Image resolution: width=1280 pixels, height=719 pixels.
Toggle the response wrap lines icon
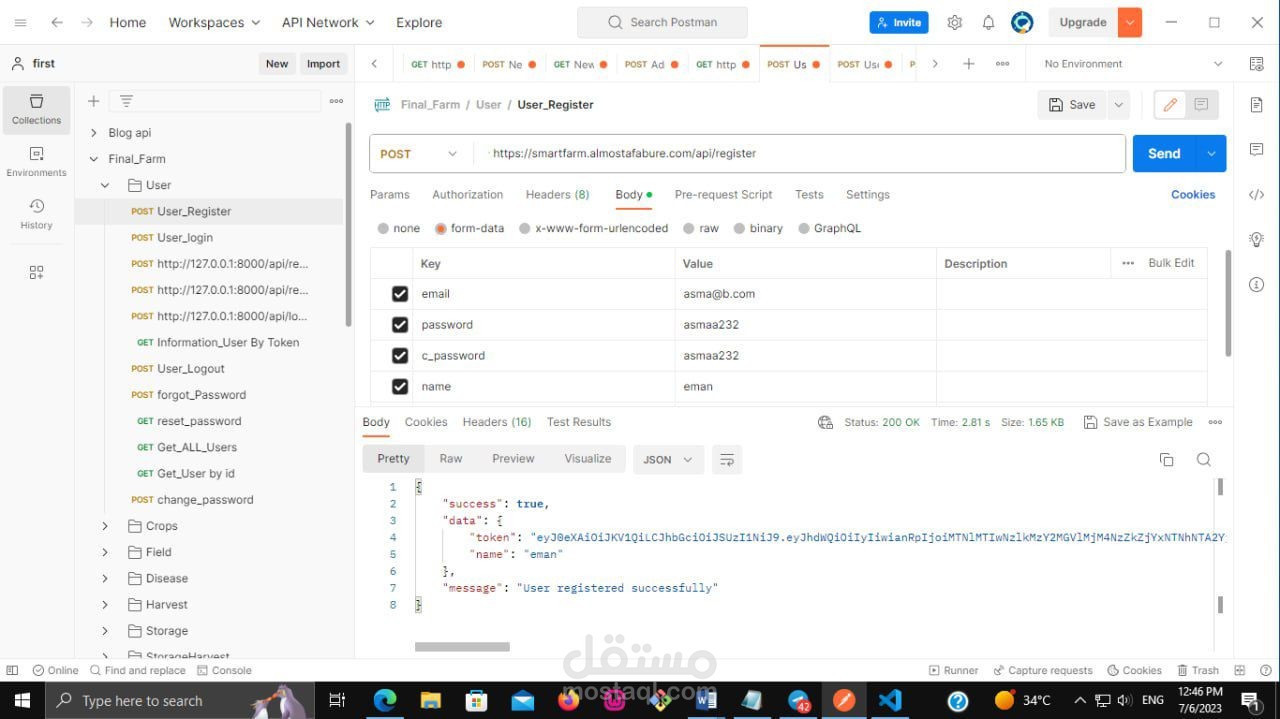click(727, 459)
